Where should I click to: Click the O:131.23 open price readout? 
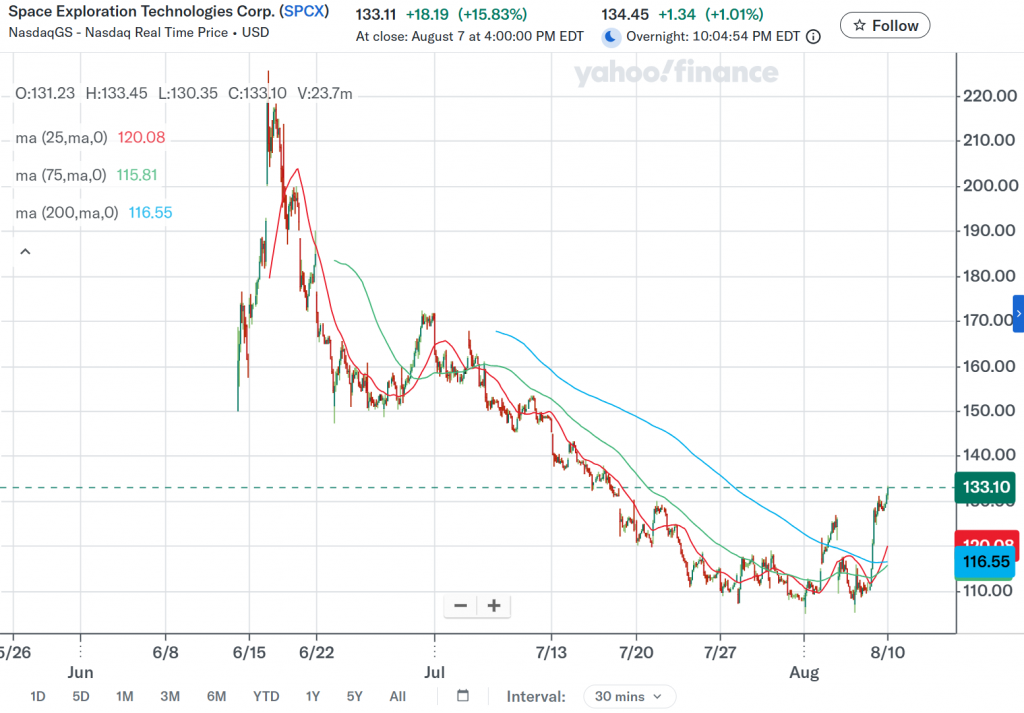[x=45, y=93]
